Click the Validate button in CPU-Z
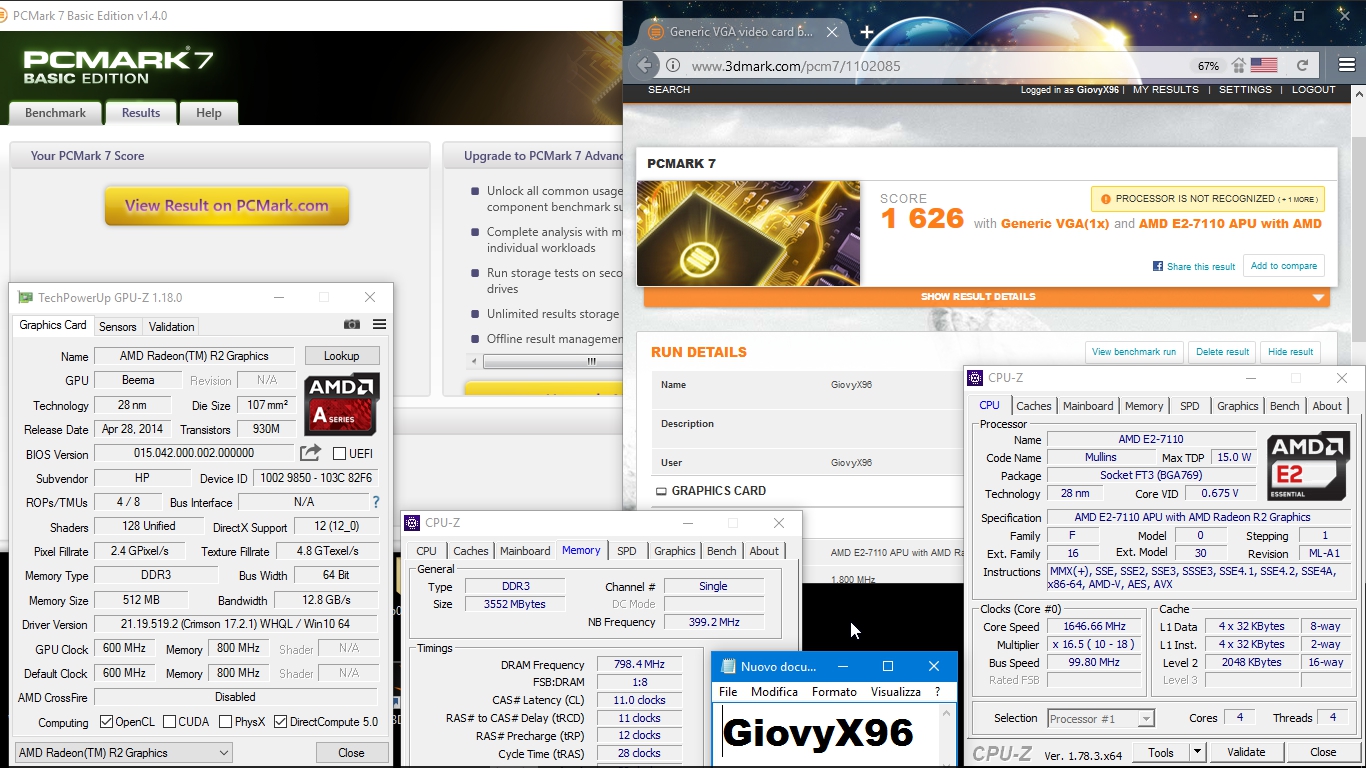The height and width of the screenshot is (768, 1366). (1246, 752)
